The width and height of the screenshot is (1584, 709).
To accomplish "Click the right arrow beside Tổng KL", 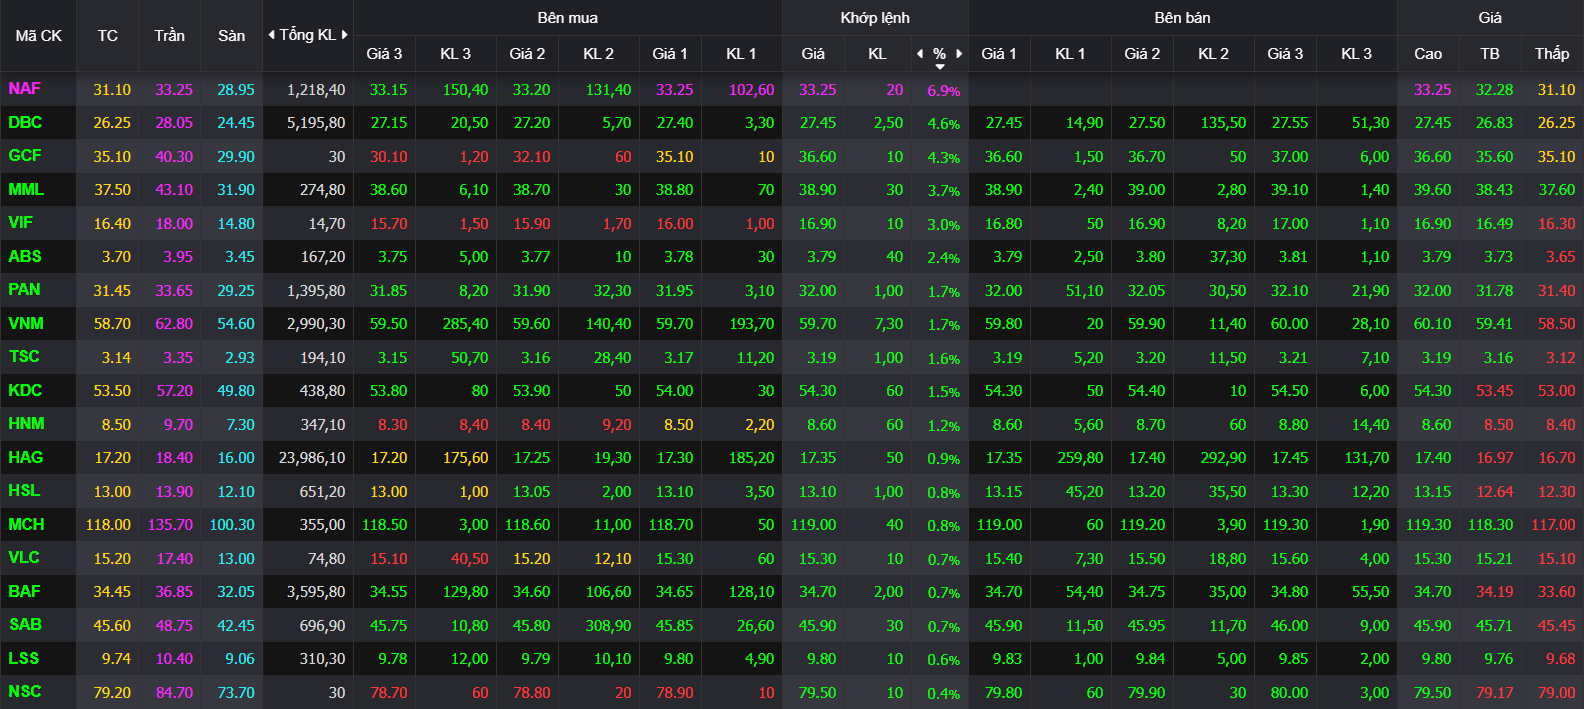I will [x=345, y=35].
